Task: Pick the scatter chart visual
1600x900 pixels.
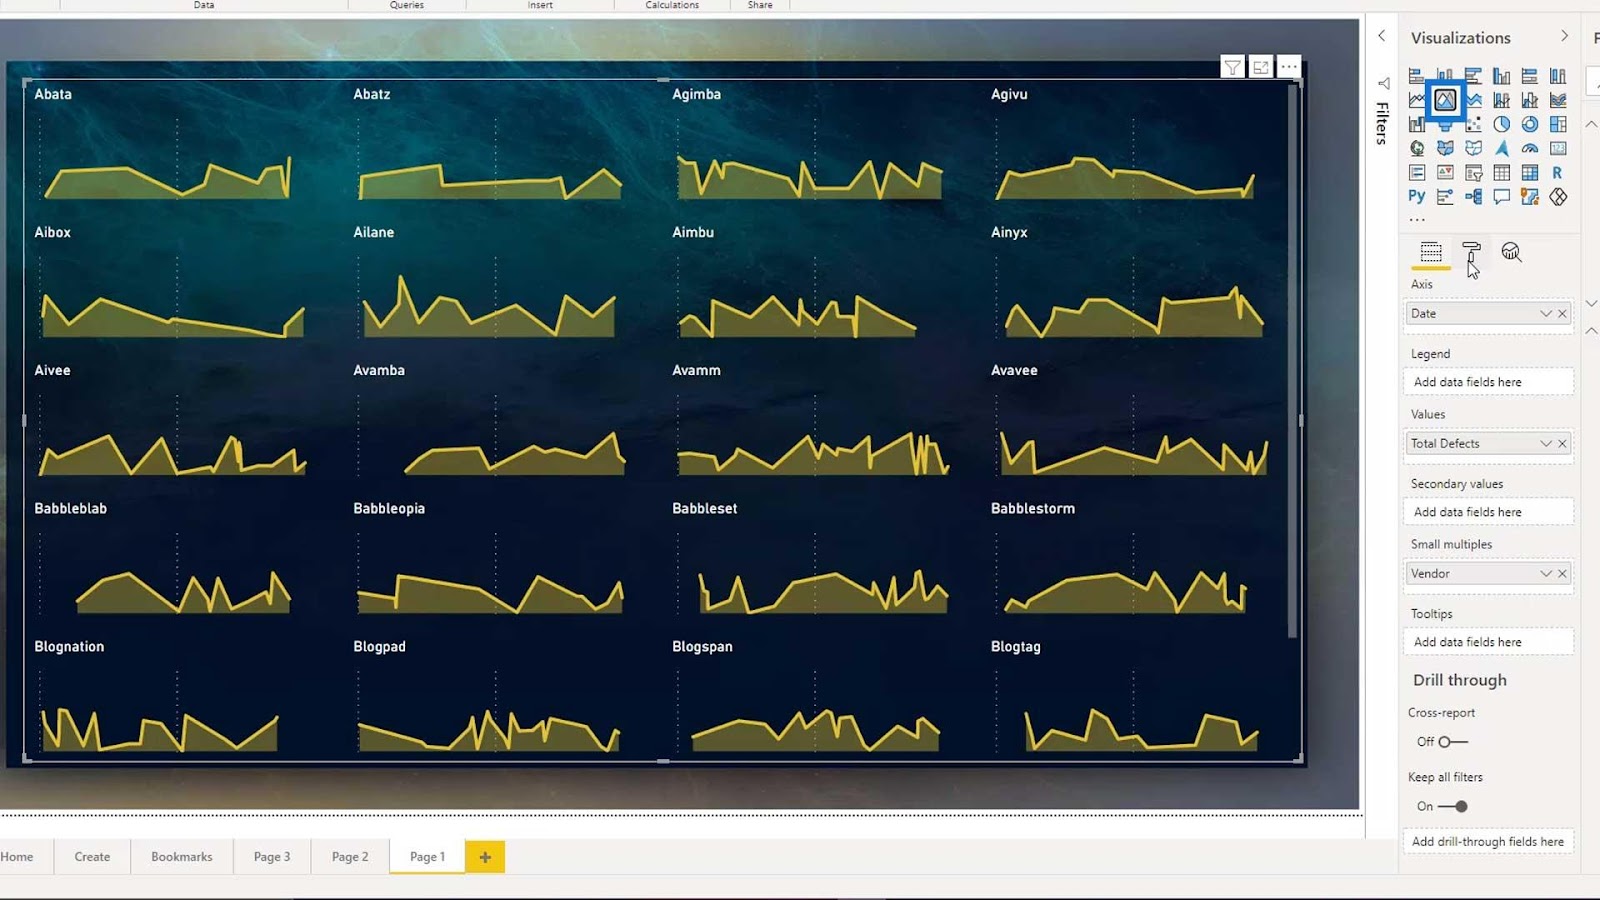Action: pos(1473,124)
